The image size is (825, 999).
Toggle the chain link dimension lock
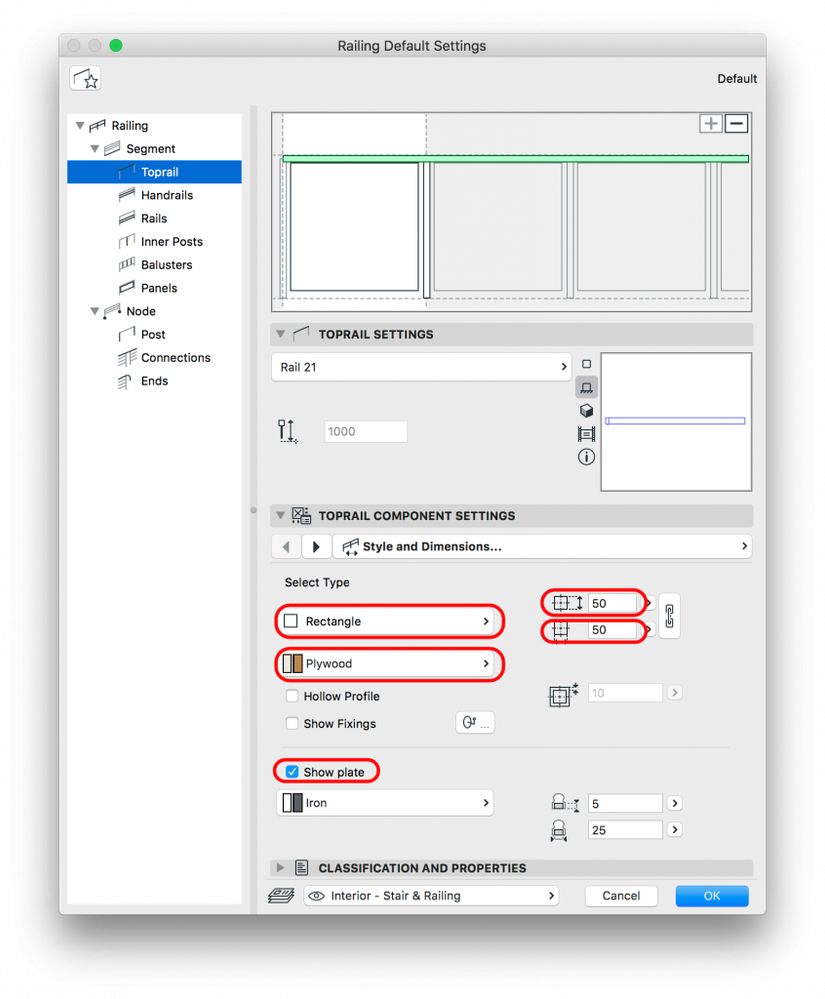(x=669, y=616)
